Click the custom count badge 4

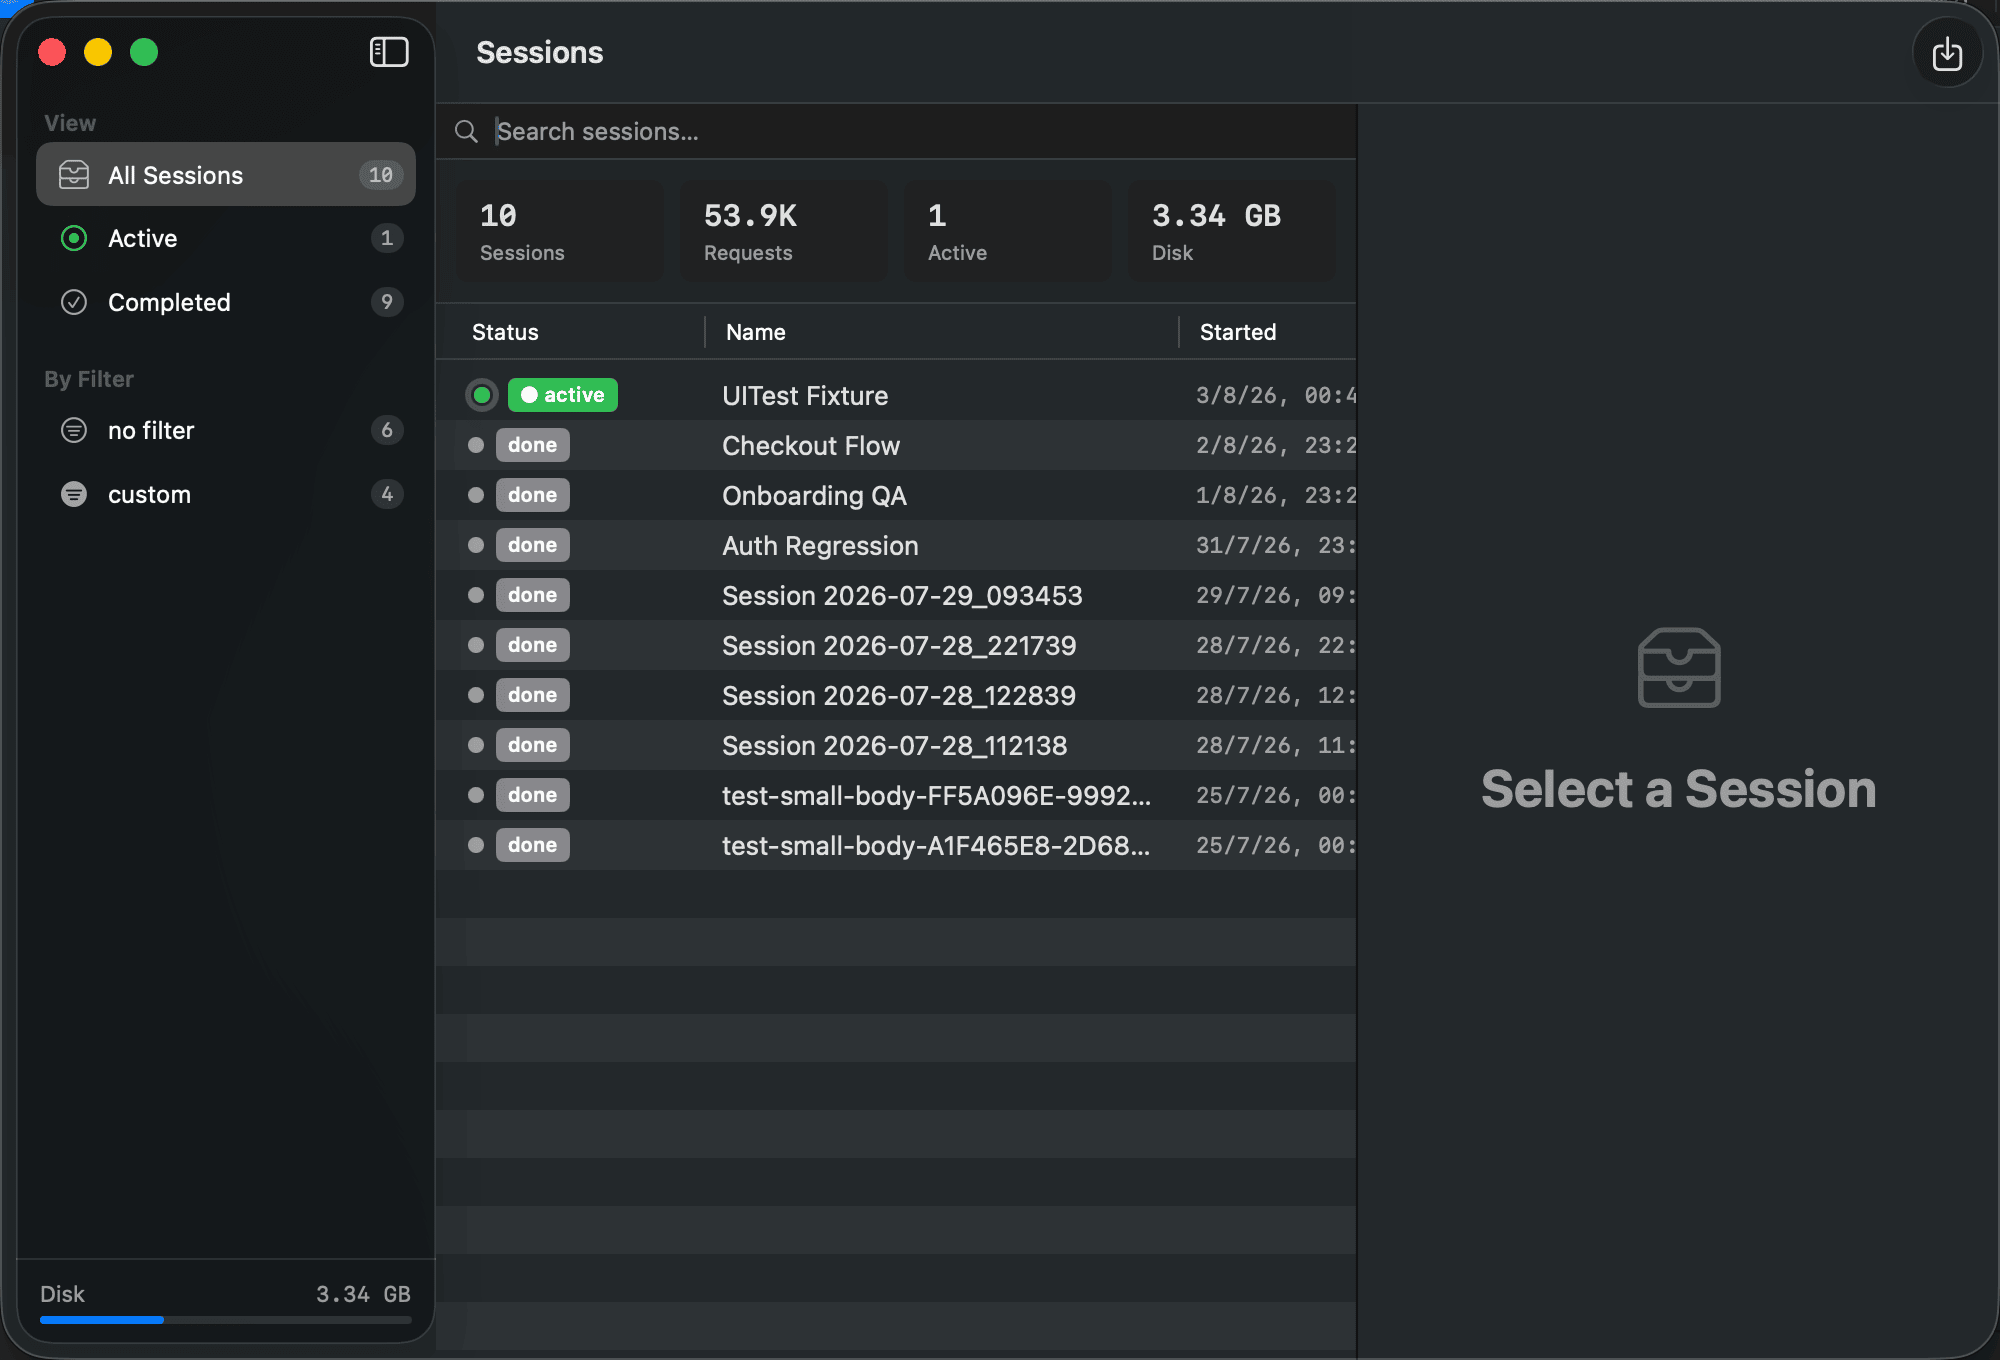point(387,494)
